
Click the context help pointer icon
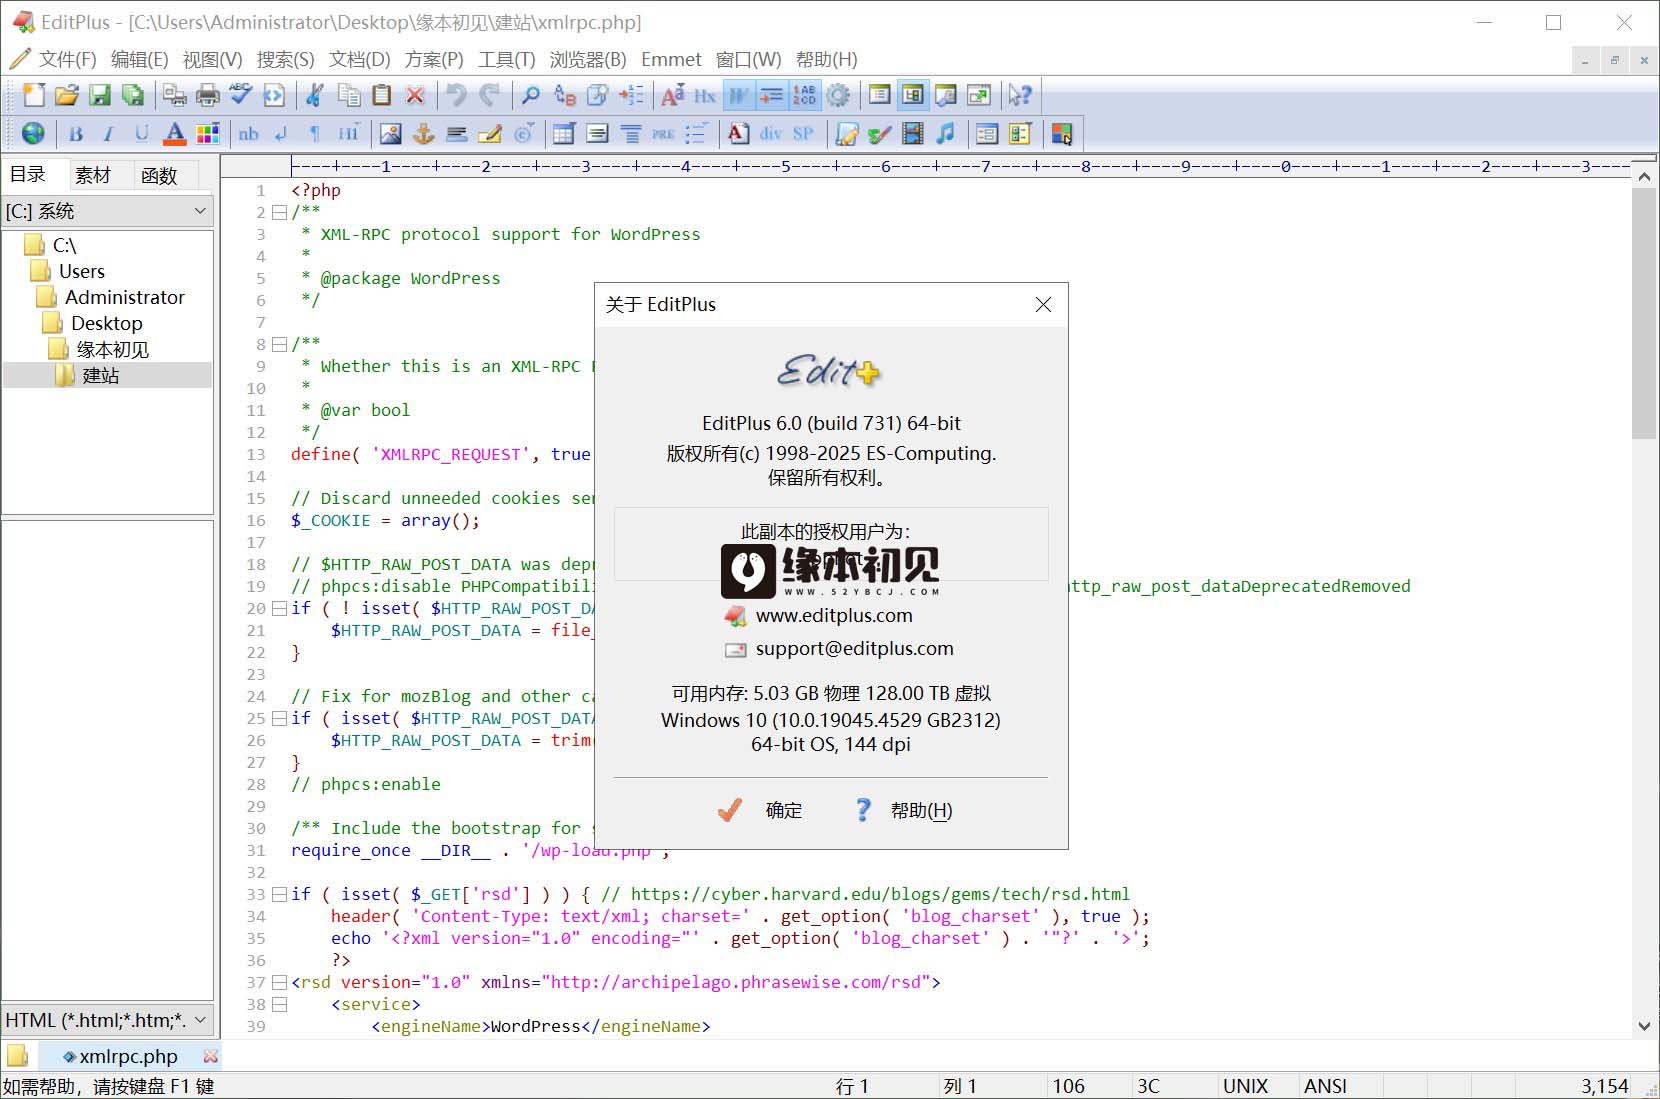[x=1020, y=95]
